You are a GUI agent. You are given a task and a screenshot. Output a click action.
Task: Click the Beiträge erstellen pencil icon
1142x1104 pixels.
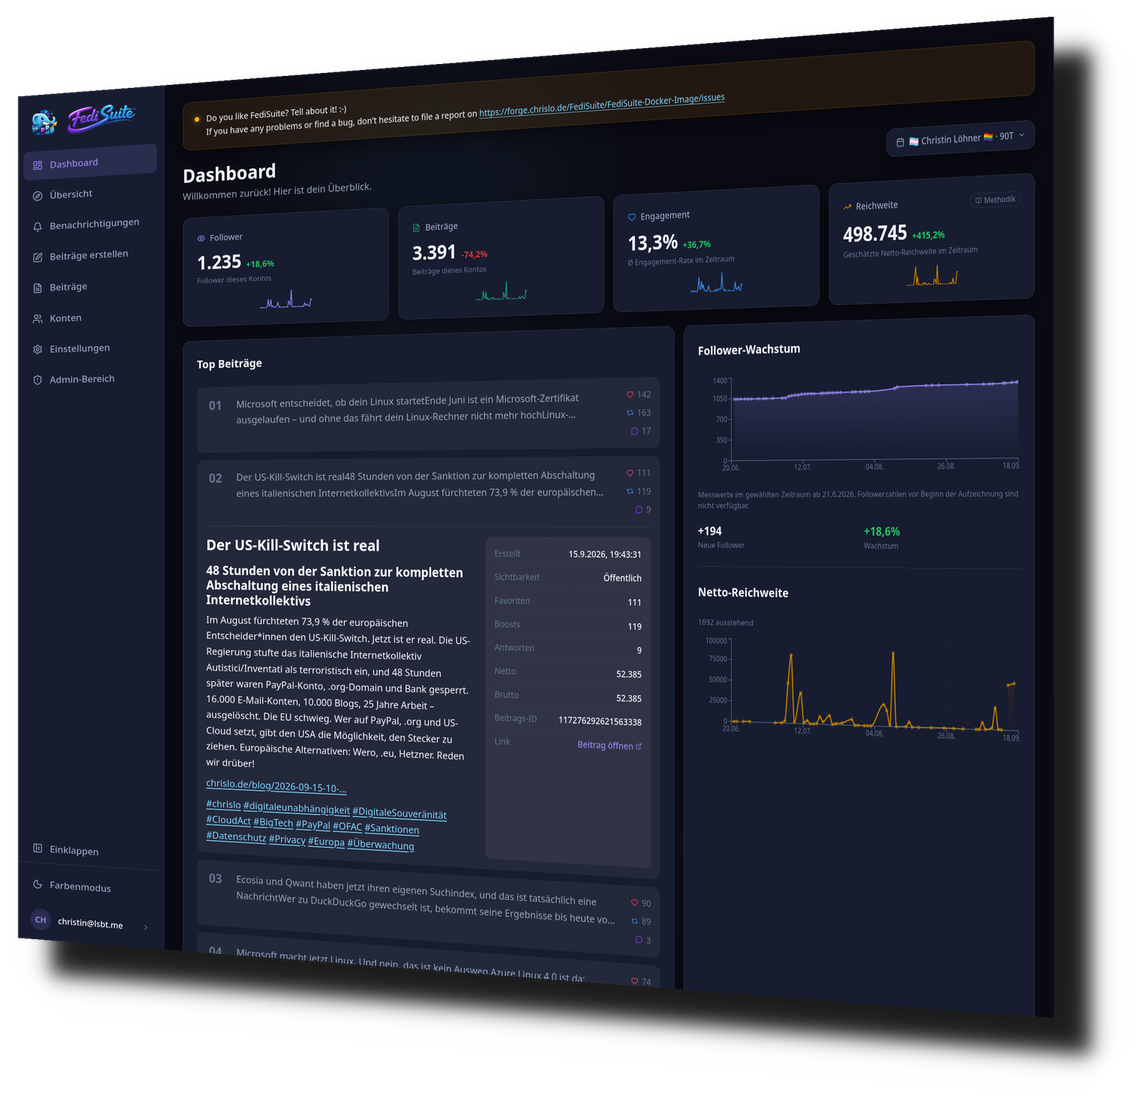[37, 257]
